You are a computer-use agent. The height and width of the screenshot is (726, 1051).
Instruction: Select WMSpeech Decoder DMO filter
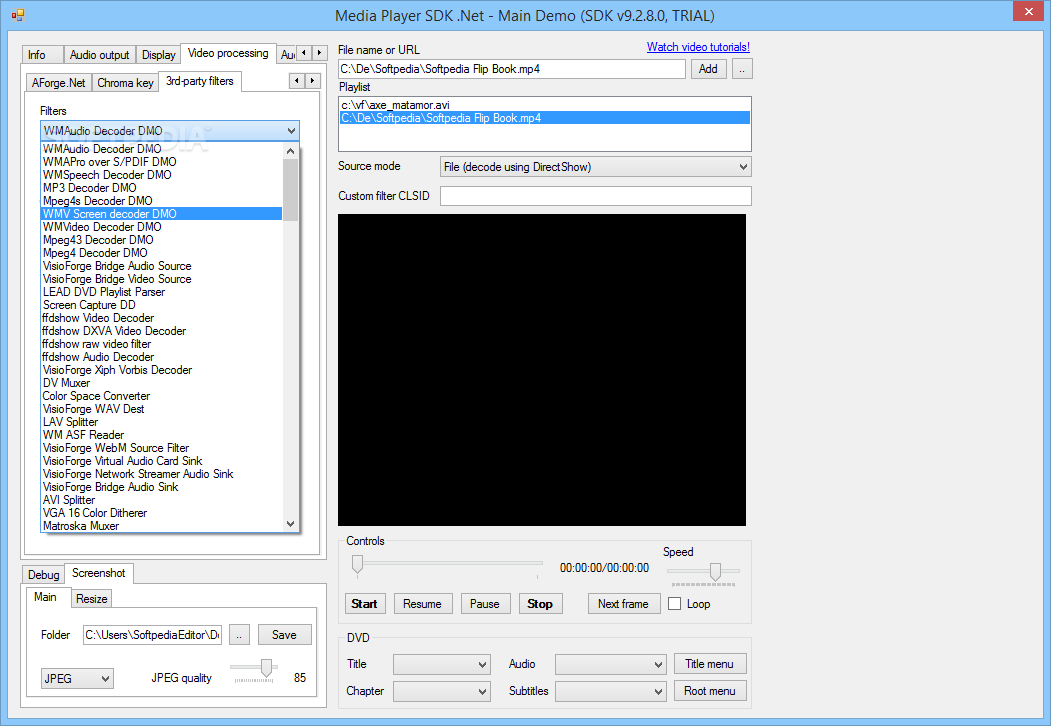162,175
